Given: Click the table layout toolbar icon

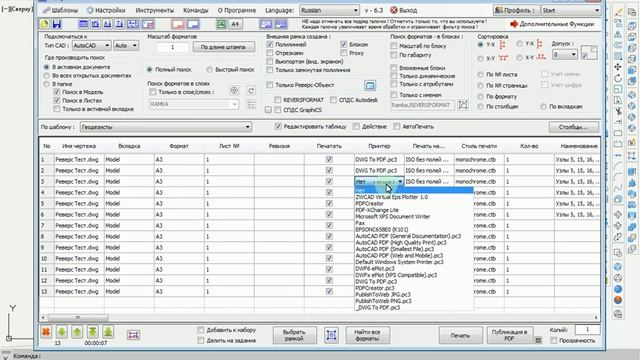Looking at the screenshot, I should [83, 24].
